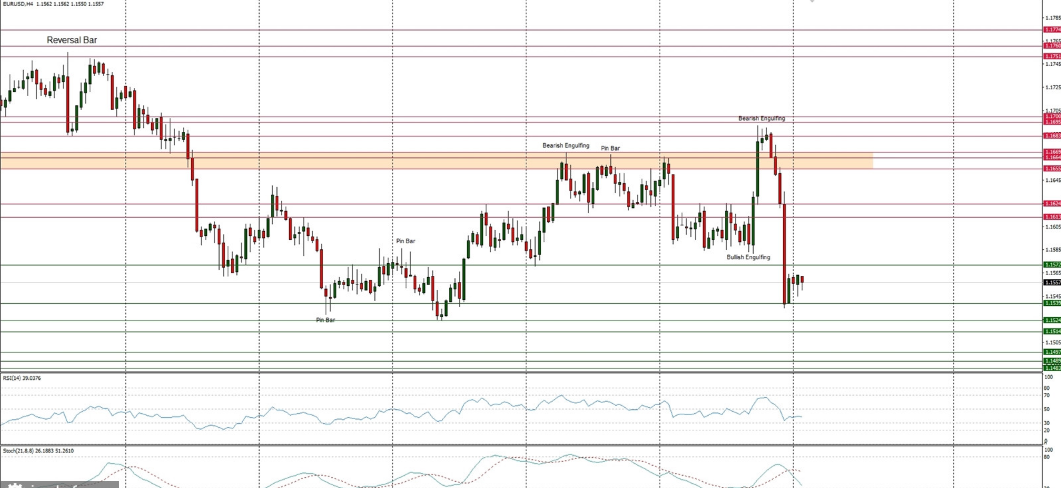Select the 1.1613 red price level tag
The width and height of the screenshot is (1061, 488).
pos(1051,216)
